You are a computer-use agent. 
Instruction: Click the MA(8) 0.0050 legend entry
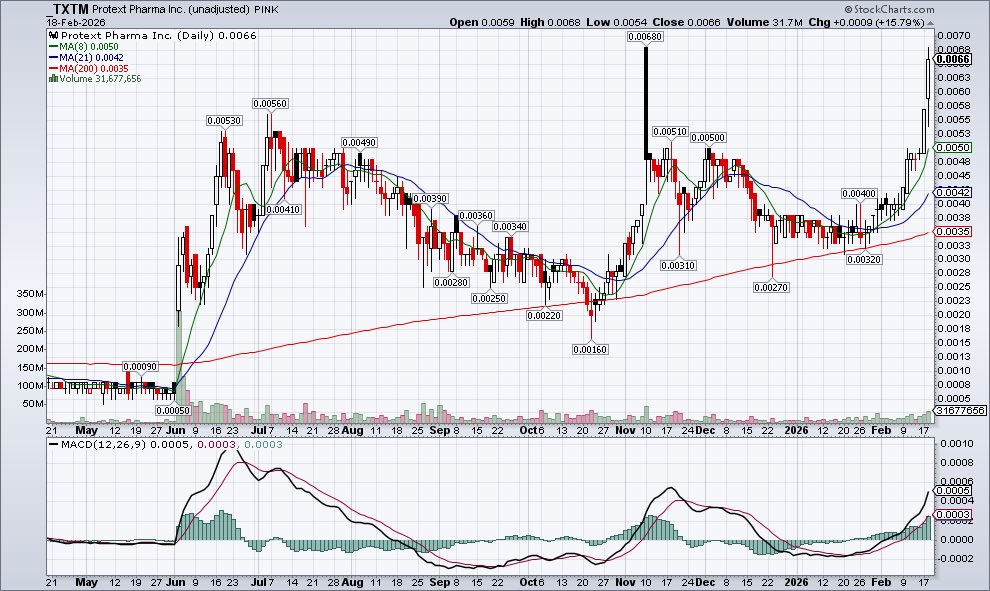(x=89, y=47)
